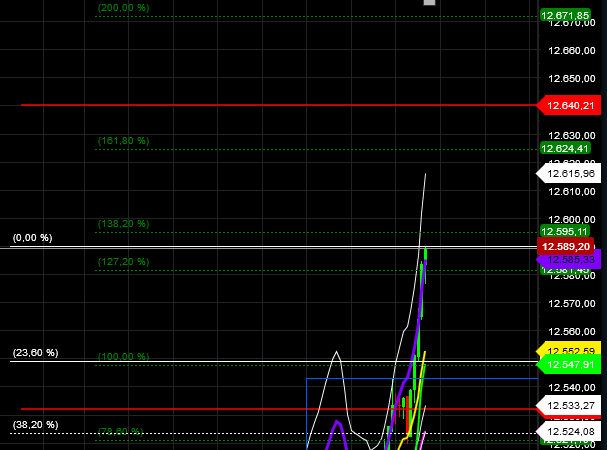This screenshot has width=607, height=450.
Task: Click the 12.630,00 axis price value
Action: tap(572, 136)
